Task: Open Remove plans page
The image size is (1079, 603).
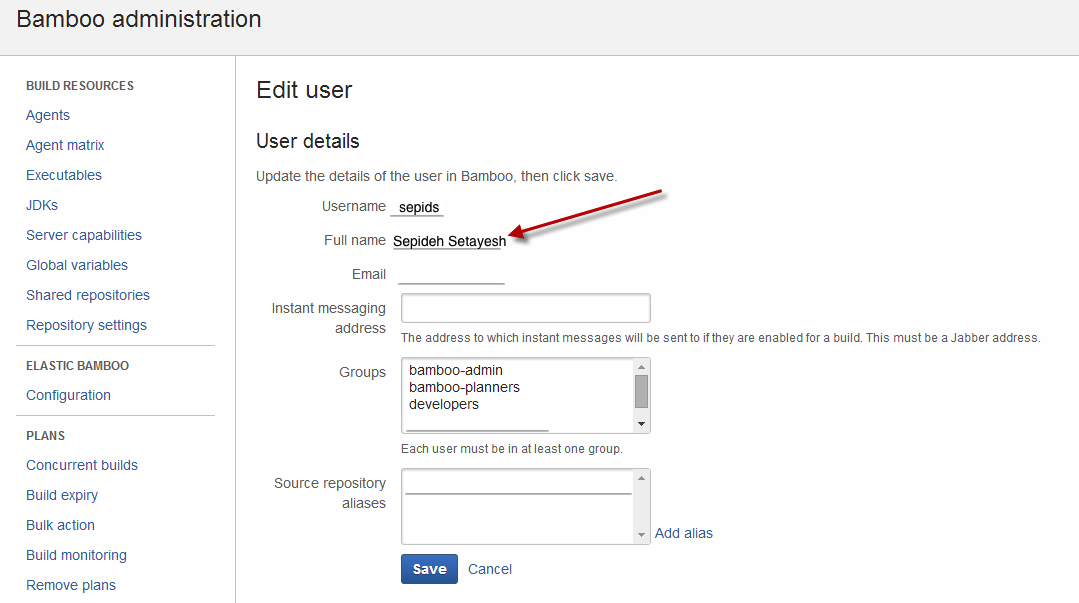Action: click(70, 585)
